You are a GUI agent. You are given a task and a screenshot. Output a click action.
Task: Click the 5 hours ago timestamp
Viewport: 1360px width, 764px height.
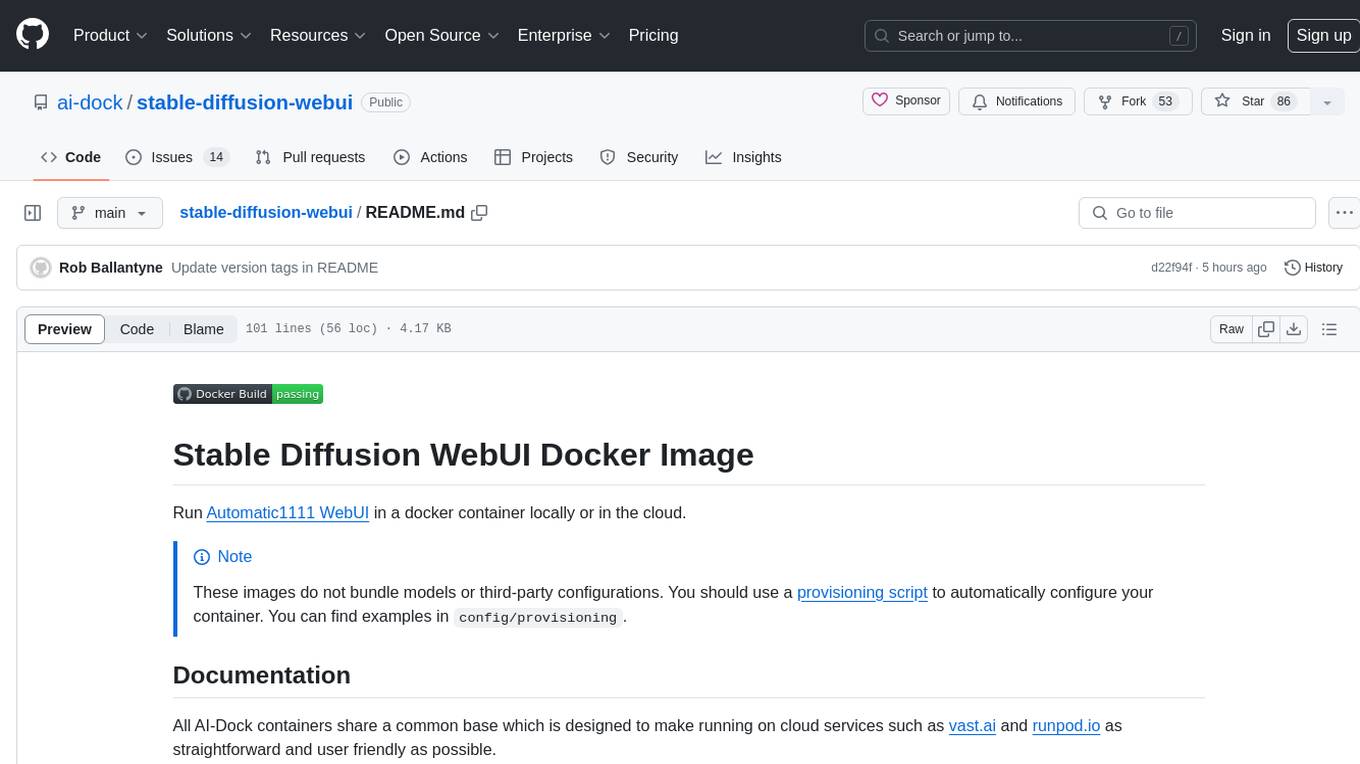coord(1234,267)
